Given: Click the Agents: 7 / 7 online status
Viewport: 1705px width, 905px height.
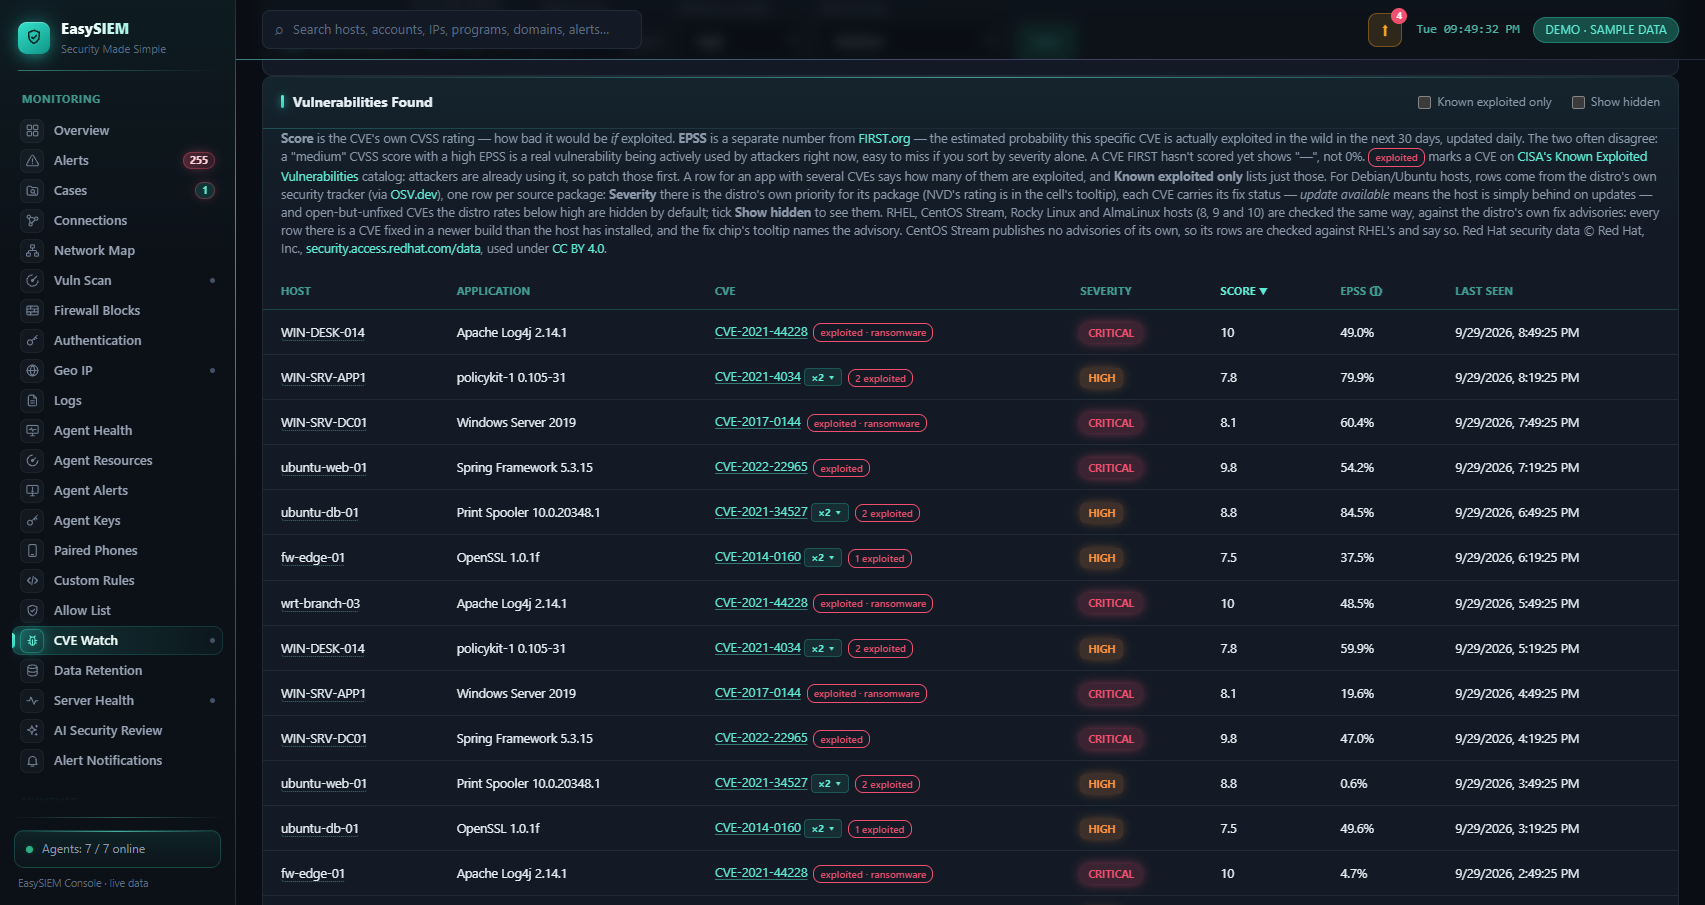Looking at the screenshot, I should coord(117,849).
